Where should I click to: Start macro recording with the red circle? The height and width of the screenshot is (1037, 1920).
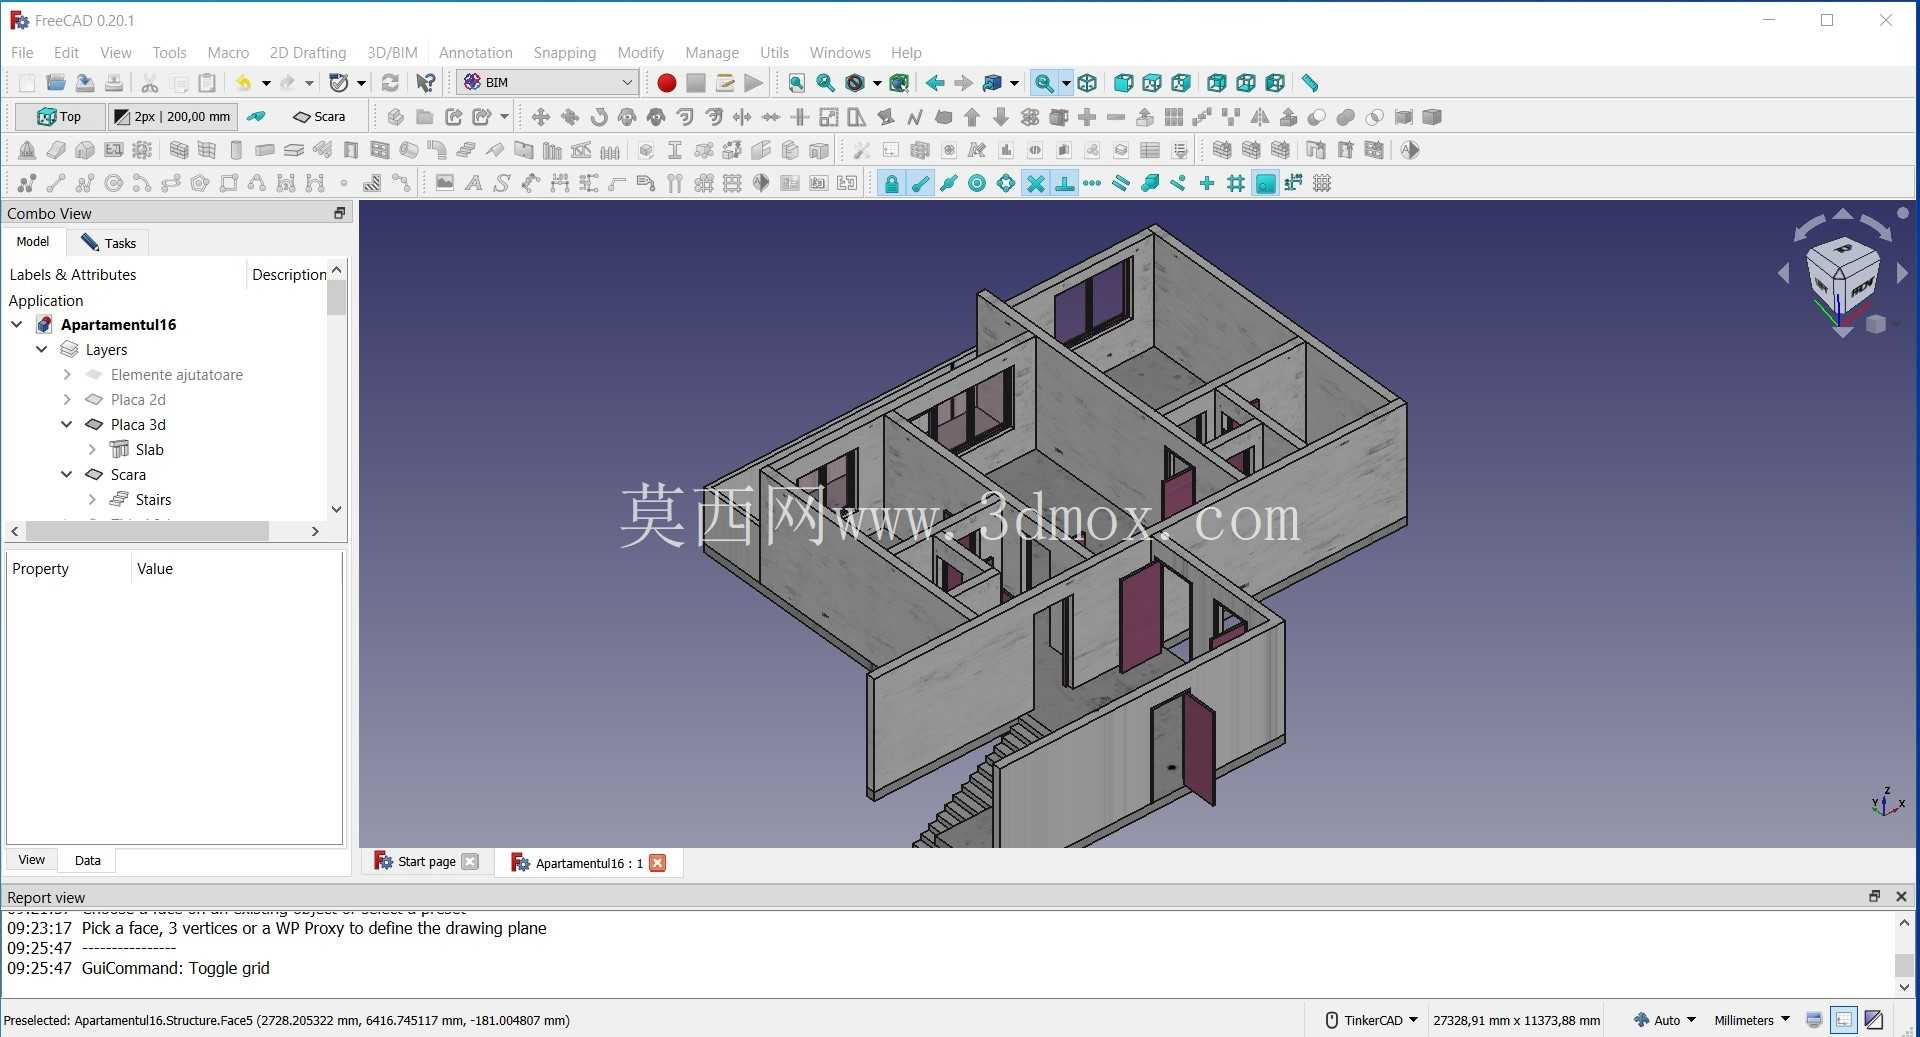click(x=667, y=83)
